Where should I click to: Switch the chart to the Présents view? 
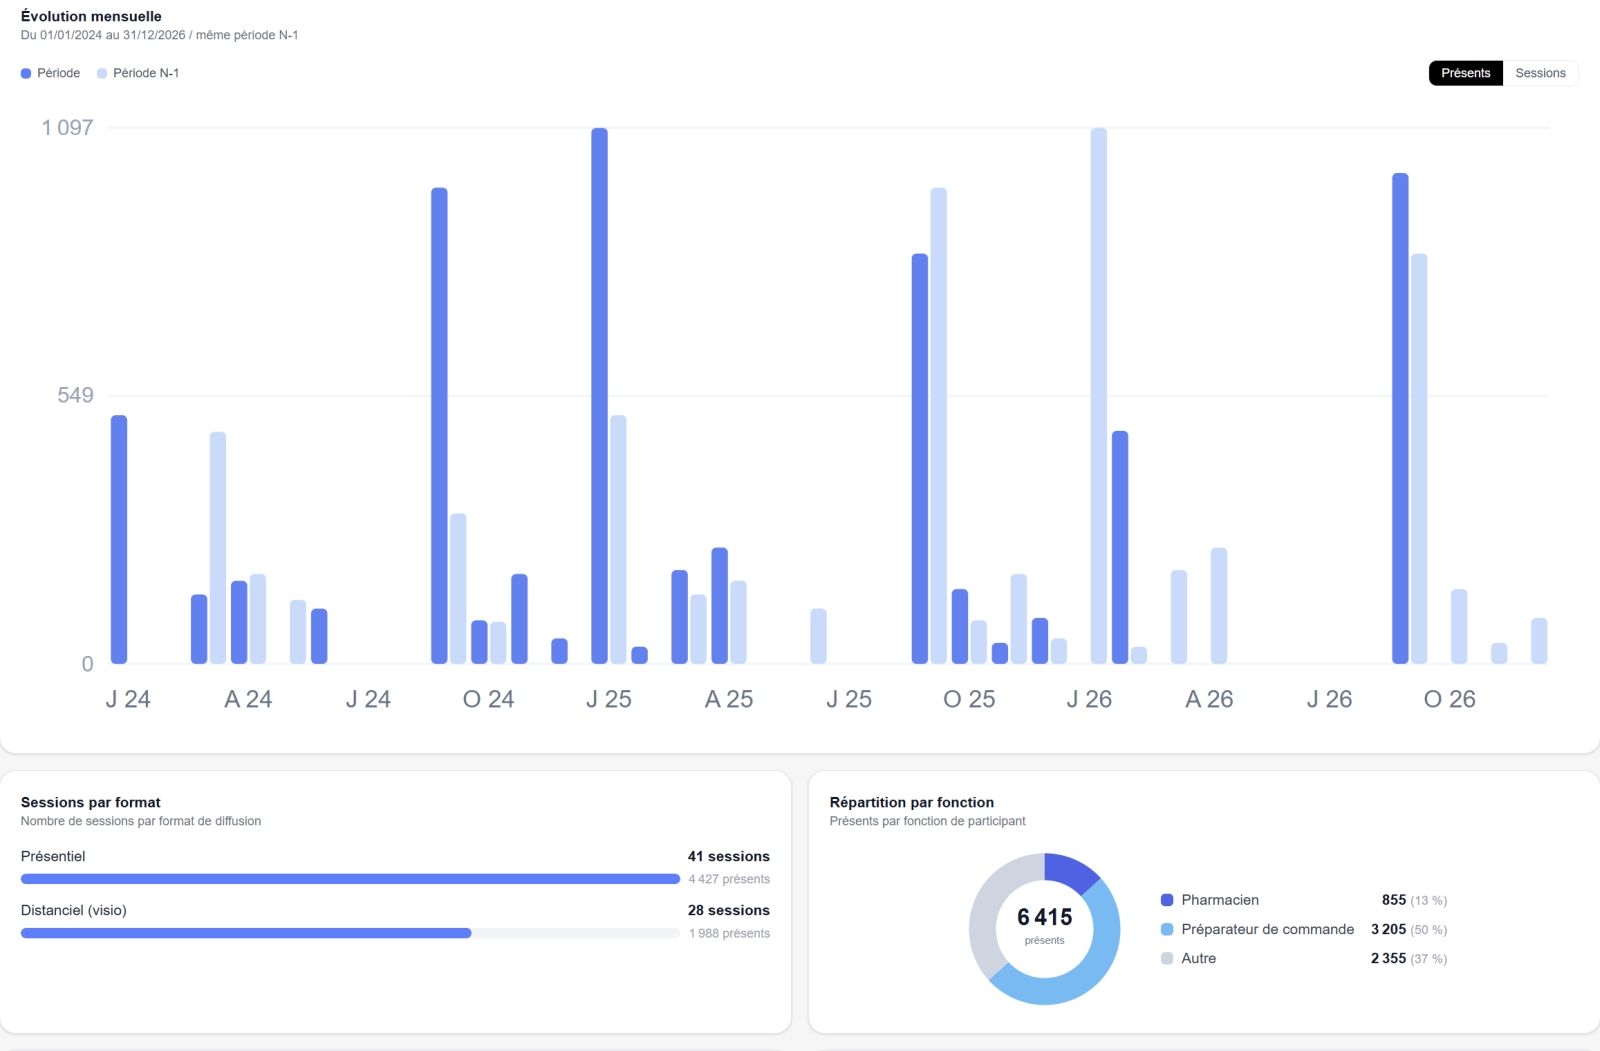pos(1465,73)
